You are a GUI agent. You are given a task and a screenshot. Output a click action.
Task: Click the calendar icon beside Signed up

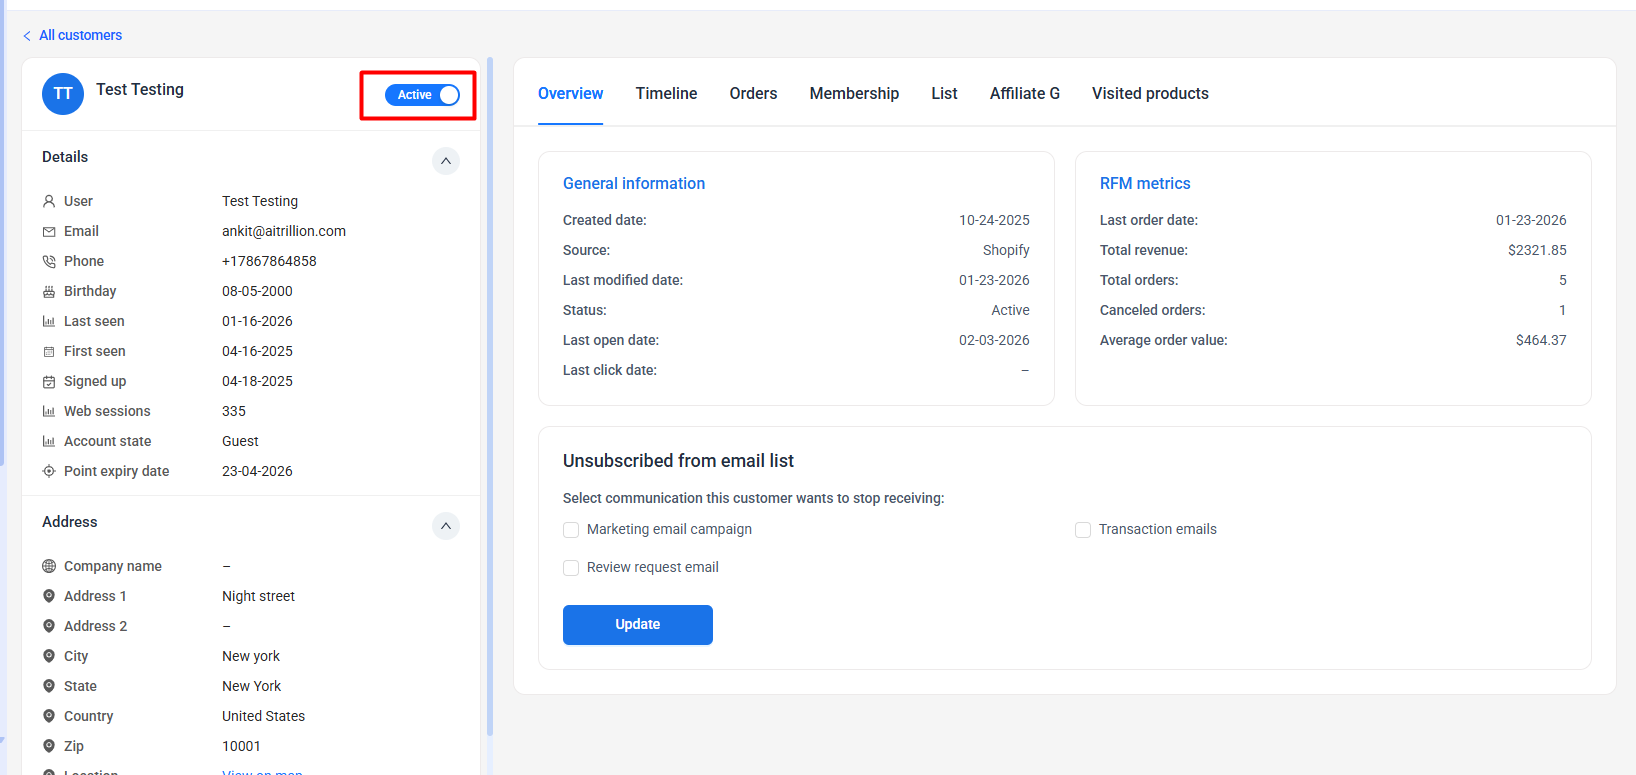coord(49,382)
